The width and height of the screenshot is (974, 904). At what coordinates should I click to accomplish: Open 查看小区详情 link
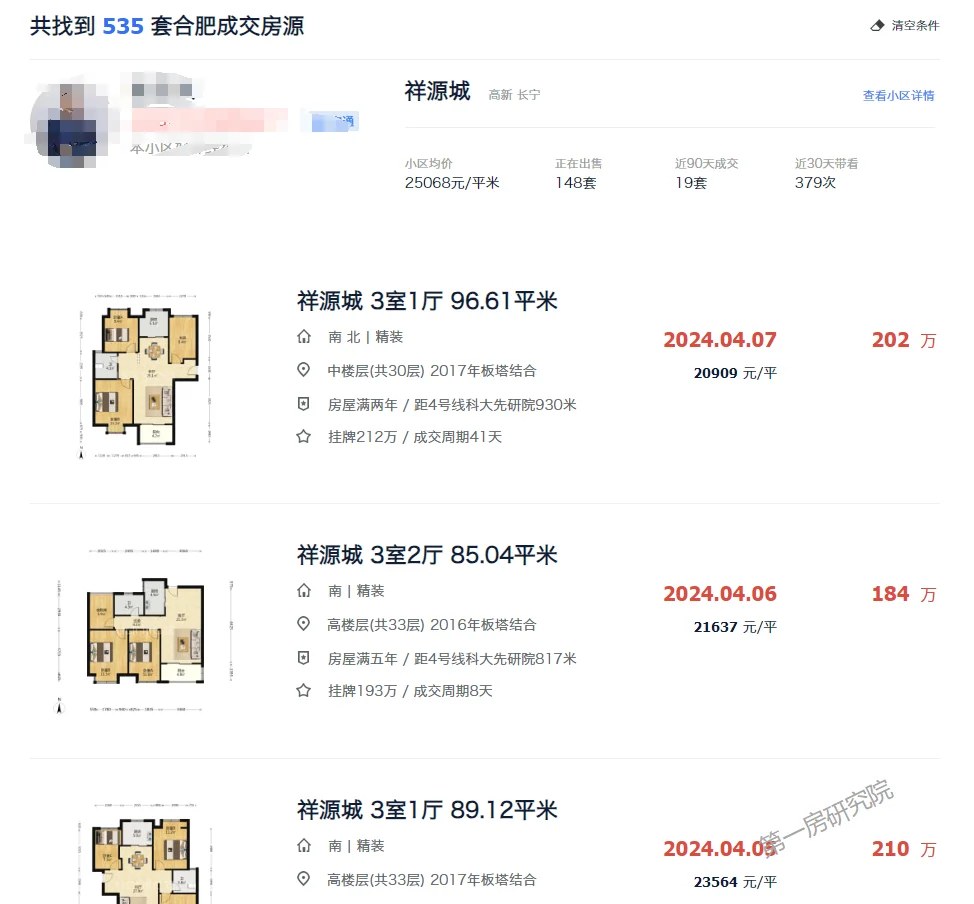(898, 96)
